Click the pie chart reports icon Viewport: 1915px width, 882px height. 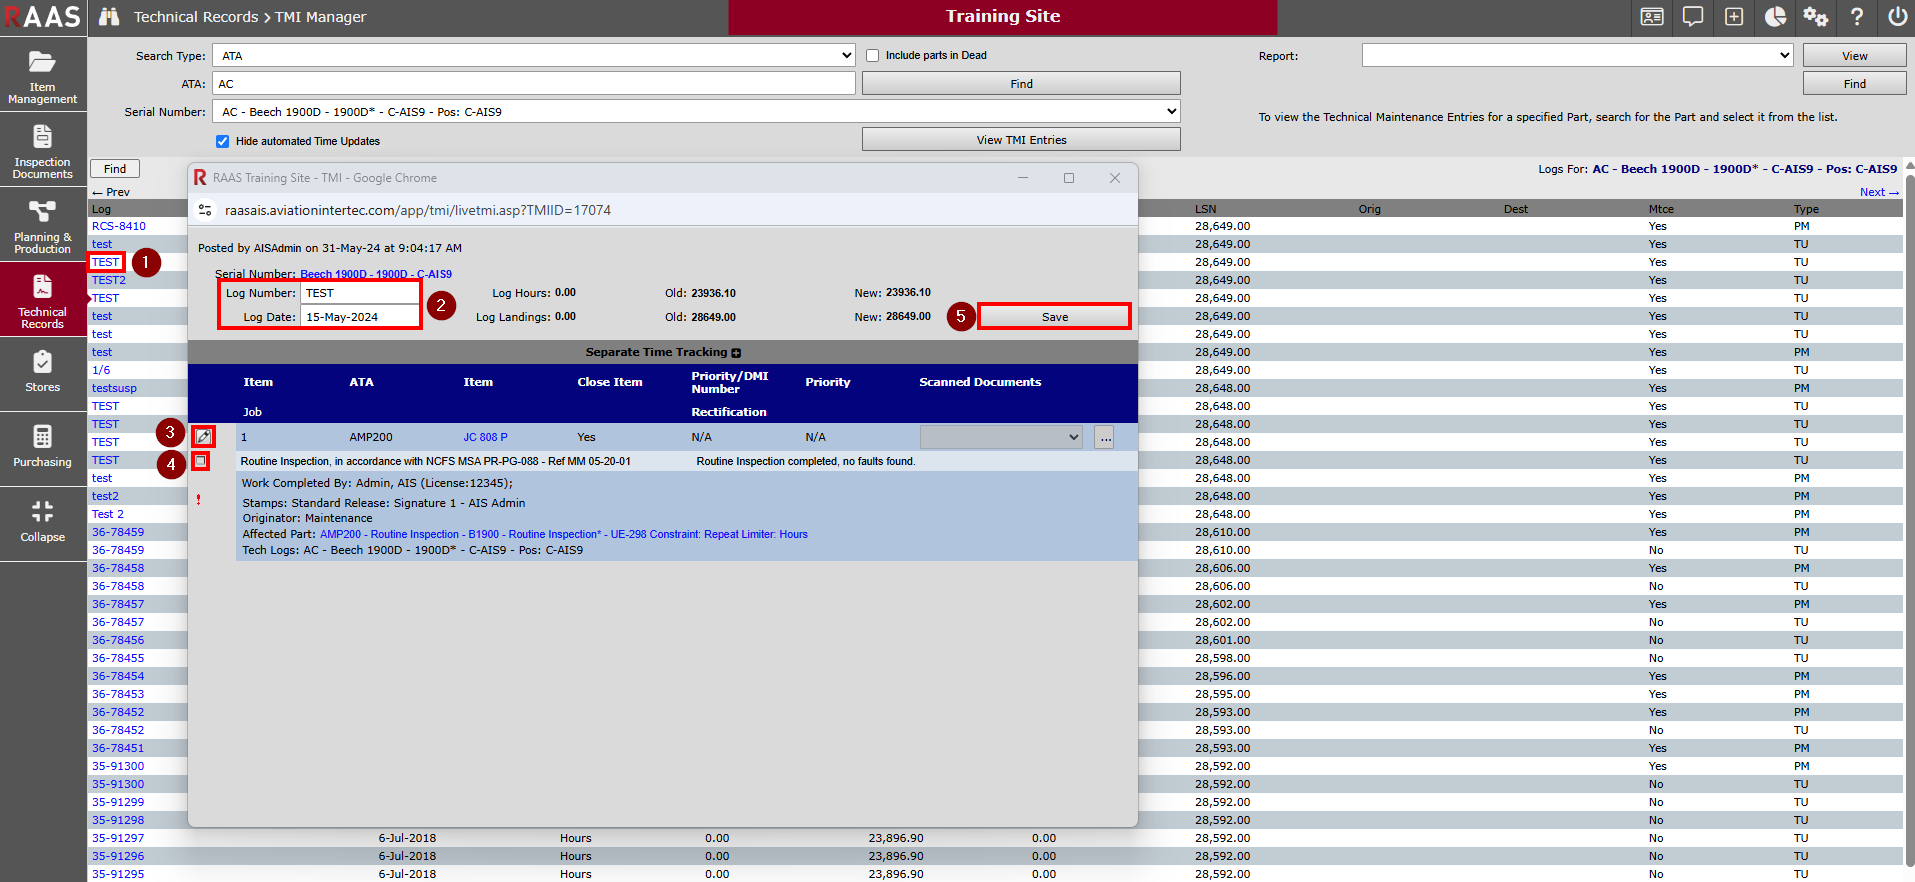point(1775,17)
